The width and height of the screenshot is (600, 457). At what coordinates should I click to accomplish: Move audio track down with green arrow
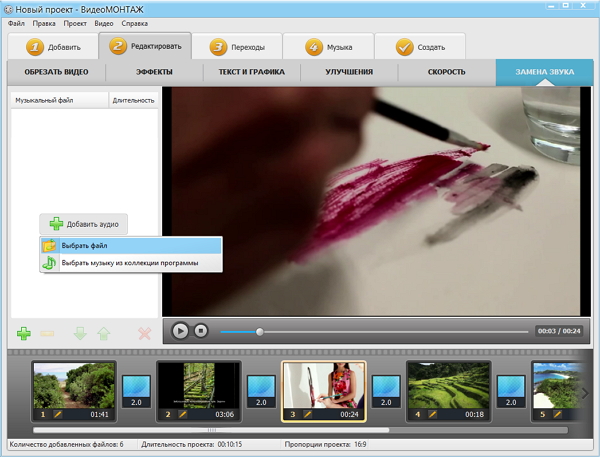[x=80, y=333]
